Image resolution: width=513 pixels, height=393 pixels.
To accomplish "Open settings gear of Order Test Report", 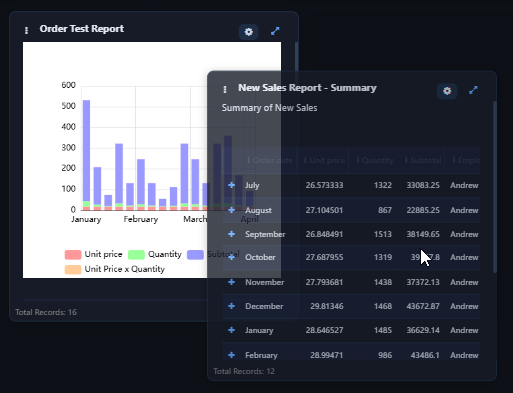I will click(x=249, y=32).
